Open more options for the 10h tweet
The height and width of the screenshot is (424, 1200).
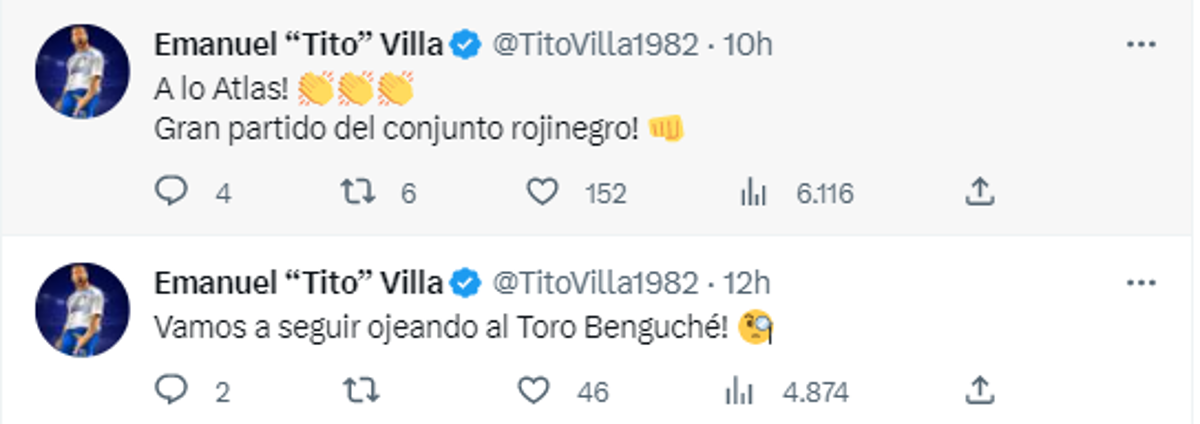1140,45
